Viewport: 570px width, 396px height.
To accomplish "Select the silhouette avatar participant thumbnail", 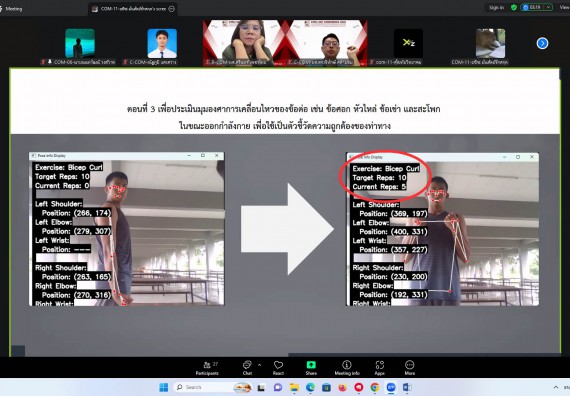I will (80, 43).
